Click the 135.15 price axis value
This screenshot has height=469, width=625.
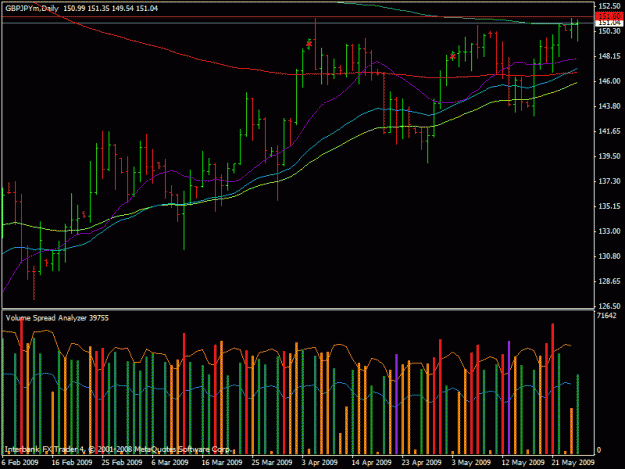coord(609,206)
